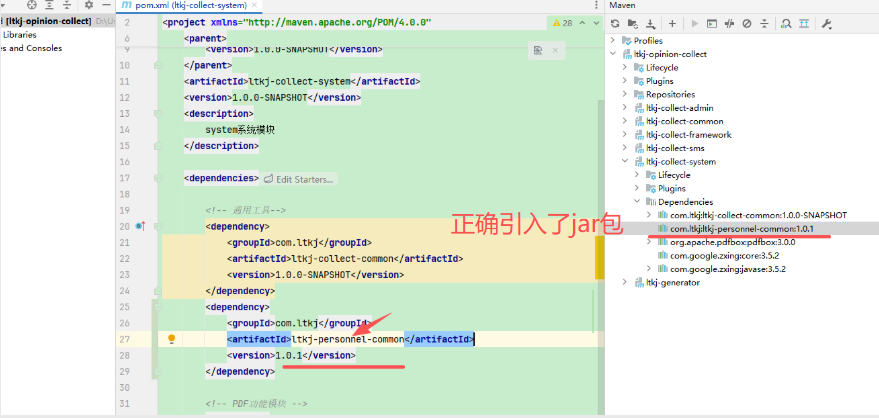Download sources and documentation icon
The height and width of the screenshot is (418, 879).
click(x=650, y=24)
